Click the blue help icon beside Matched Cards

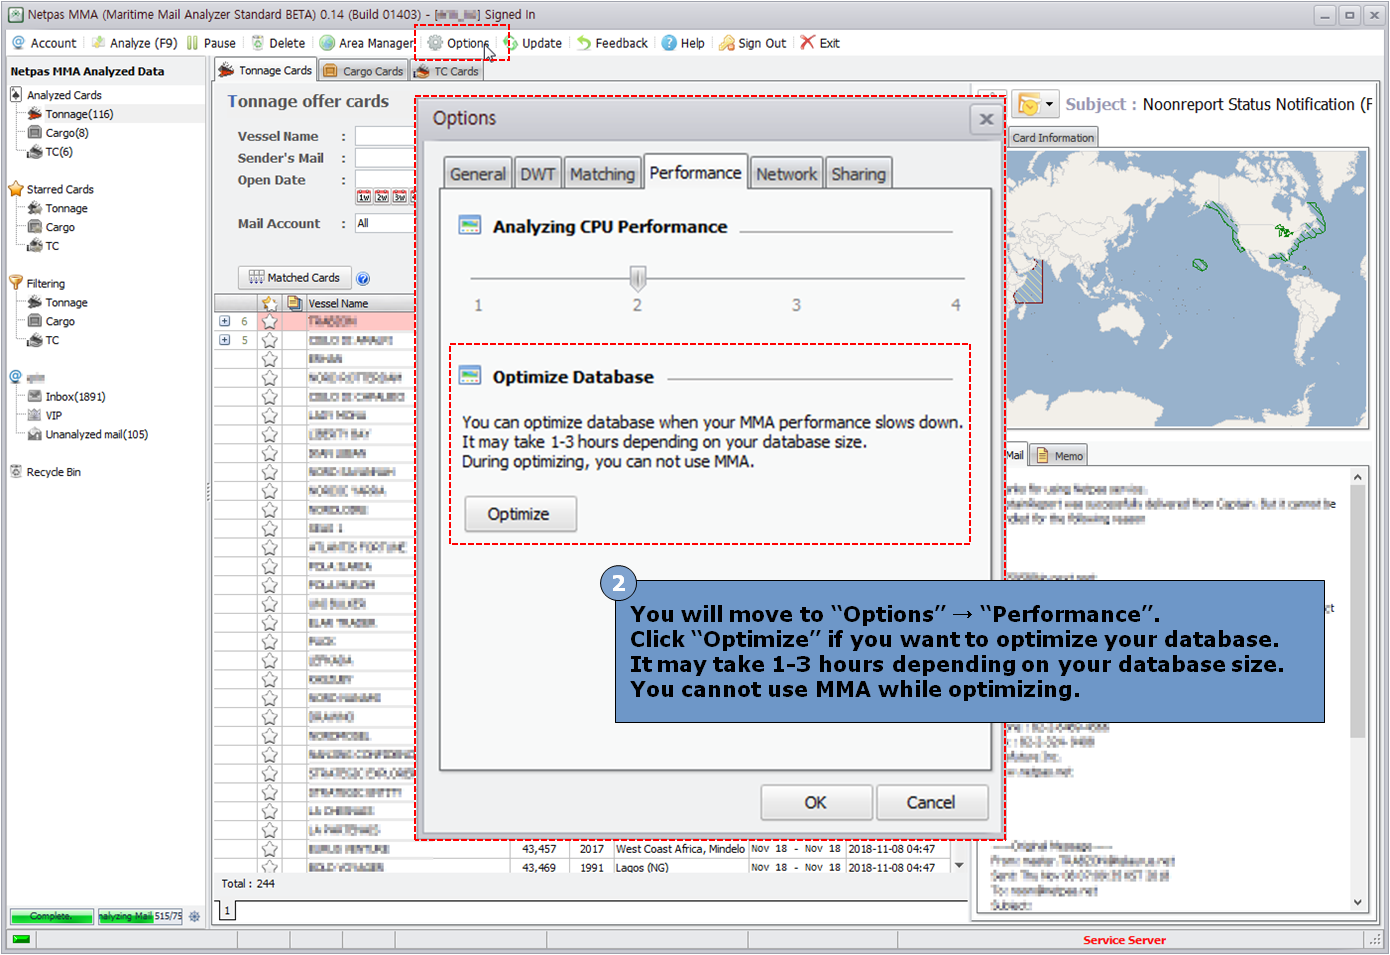363,279
